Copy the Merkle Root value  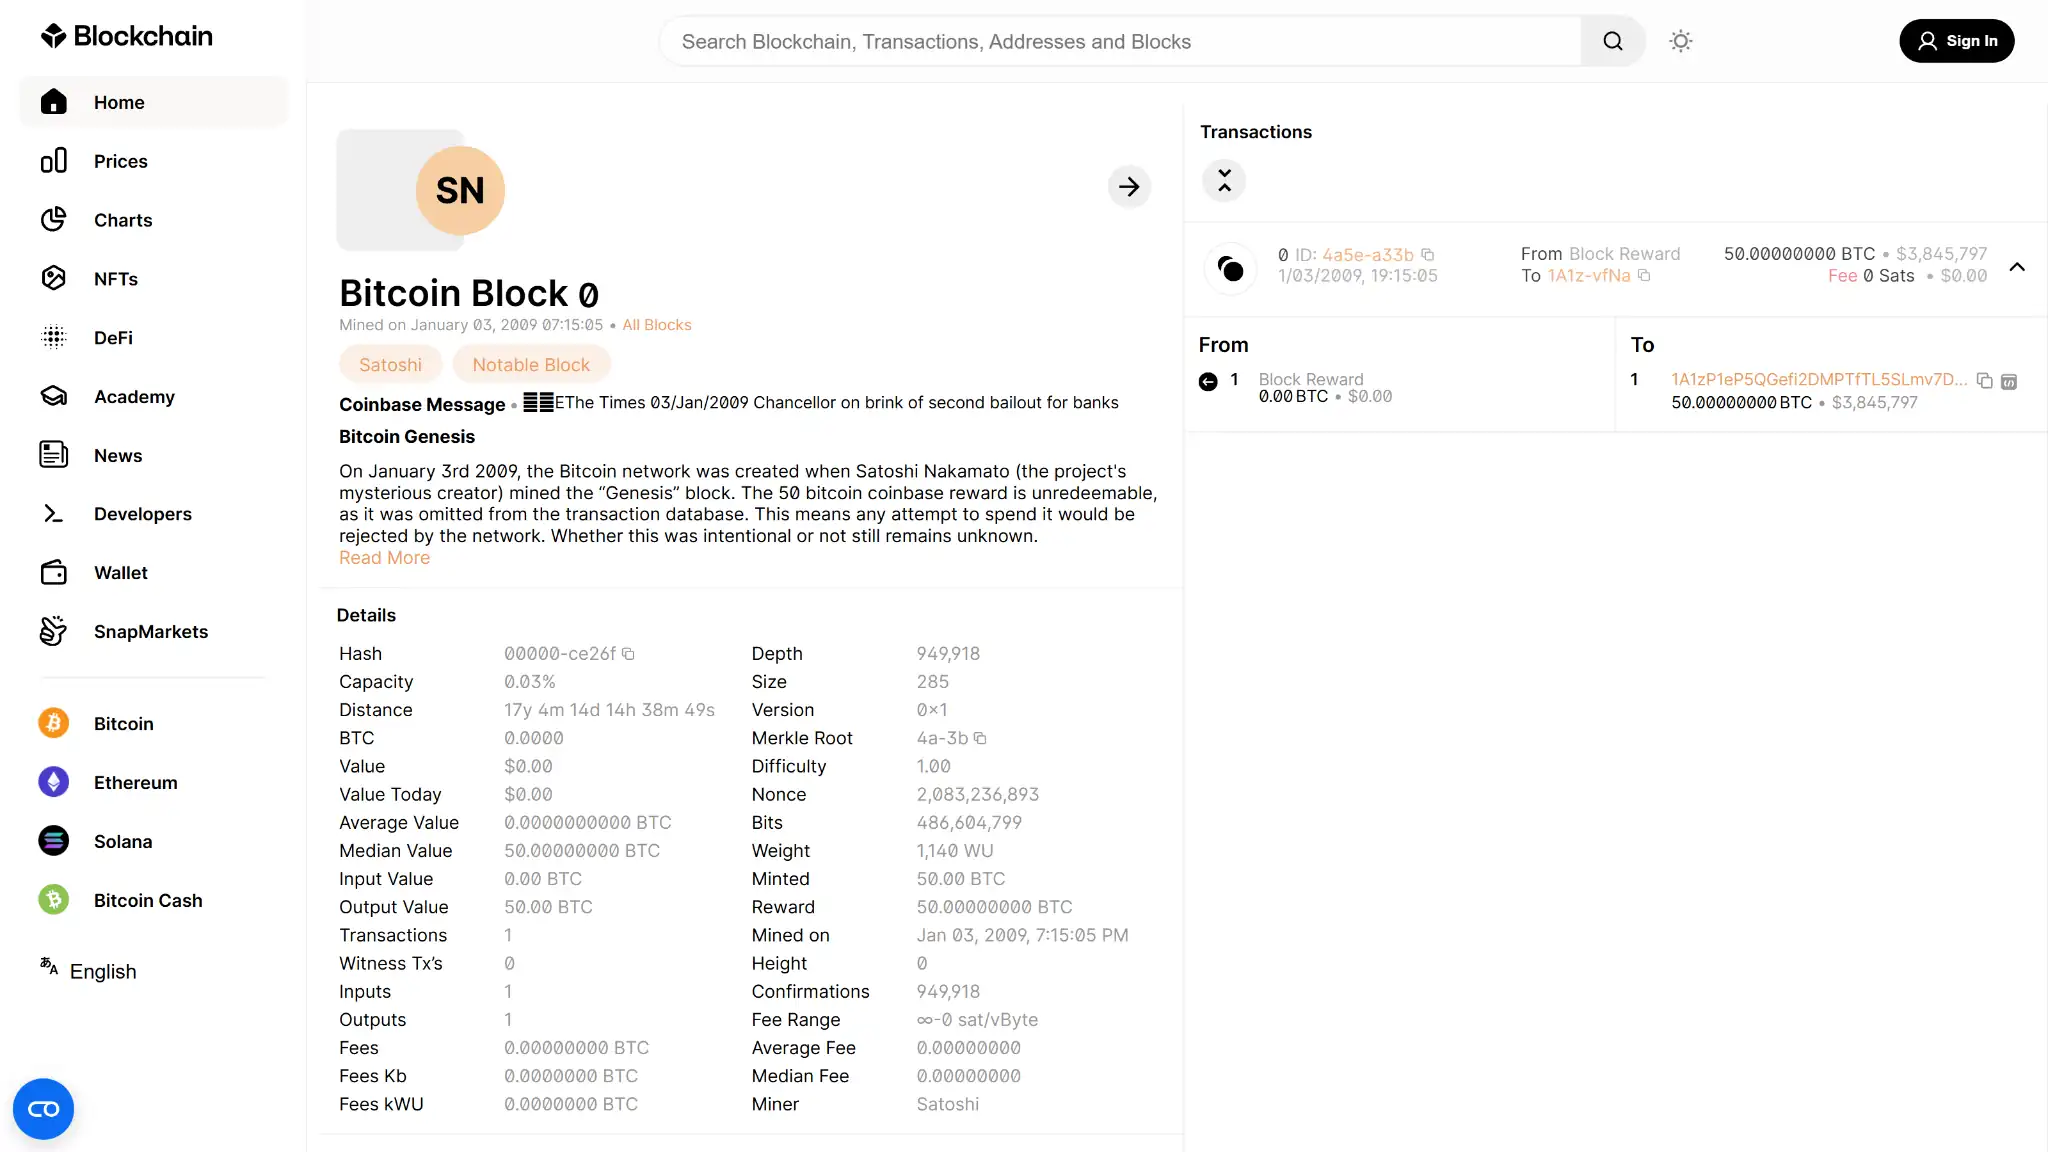point(980,738)
